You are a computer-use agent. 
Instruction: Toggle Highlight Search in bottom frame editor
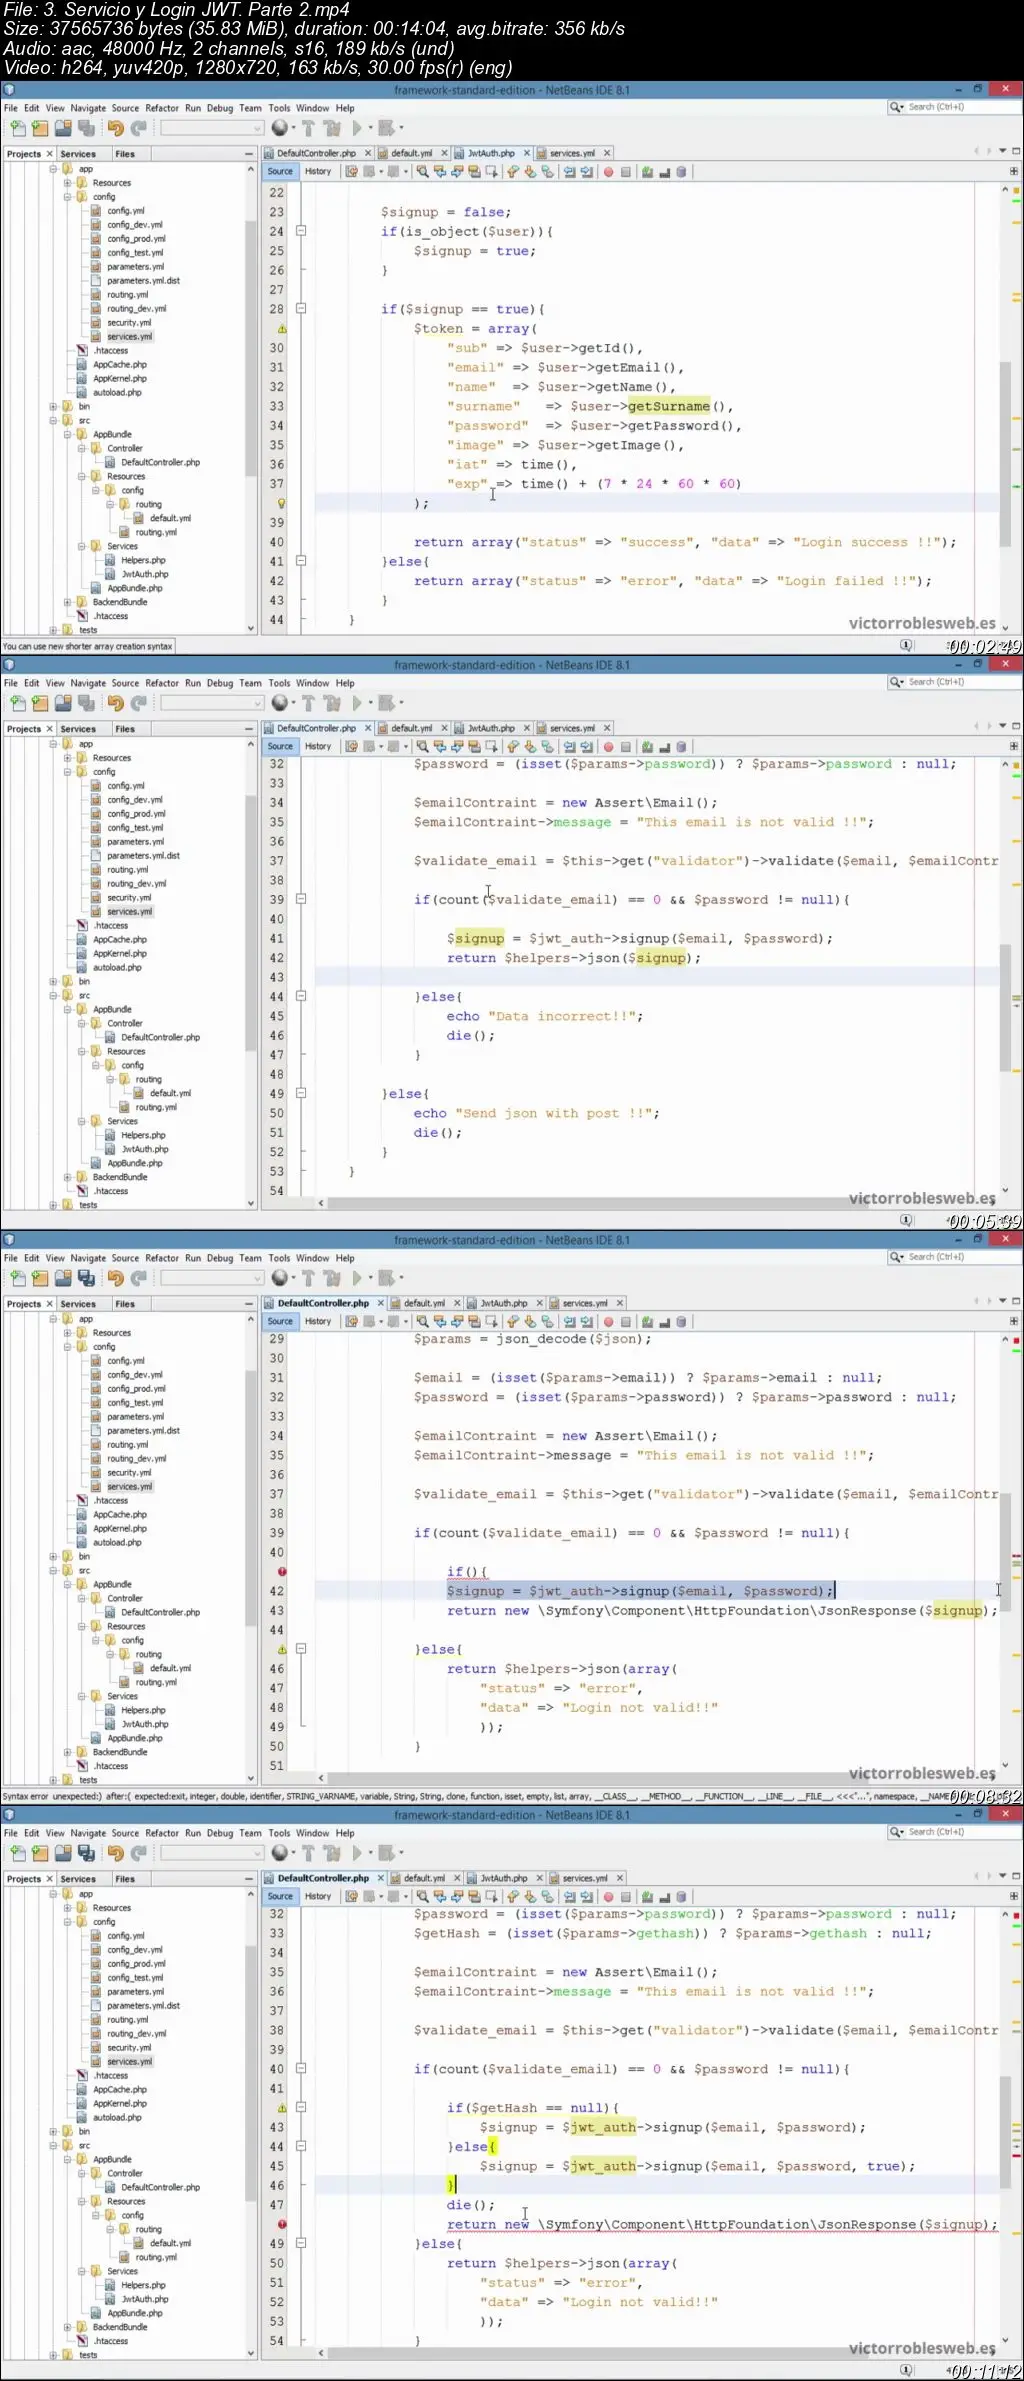point(474,1897)
